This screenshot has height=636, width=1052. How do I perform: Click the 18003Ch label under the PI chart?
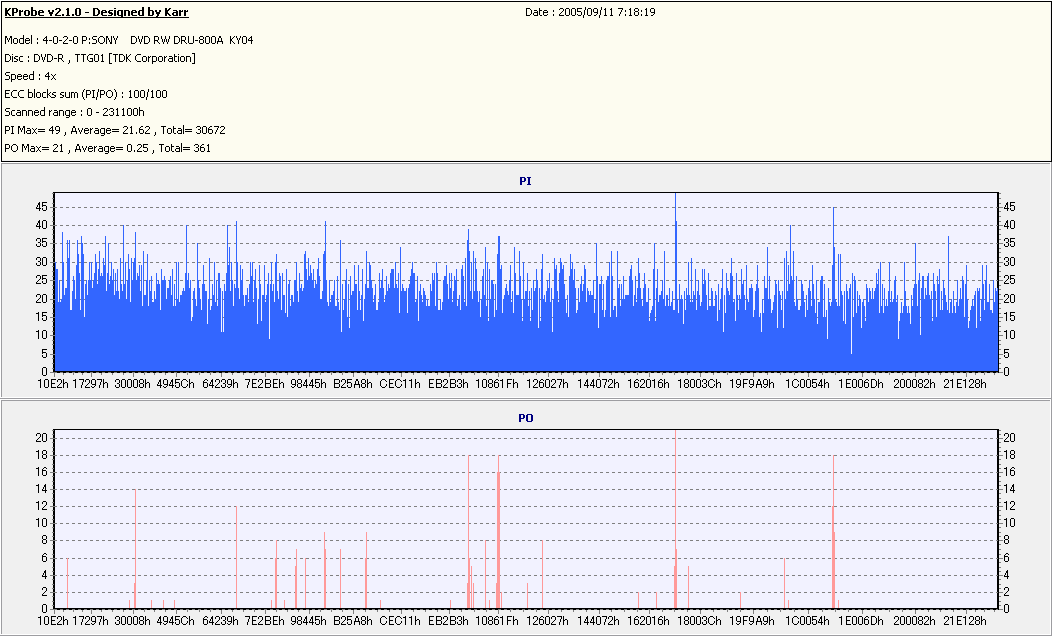coord(699,384)
